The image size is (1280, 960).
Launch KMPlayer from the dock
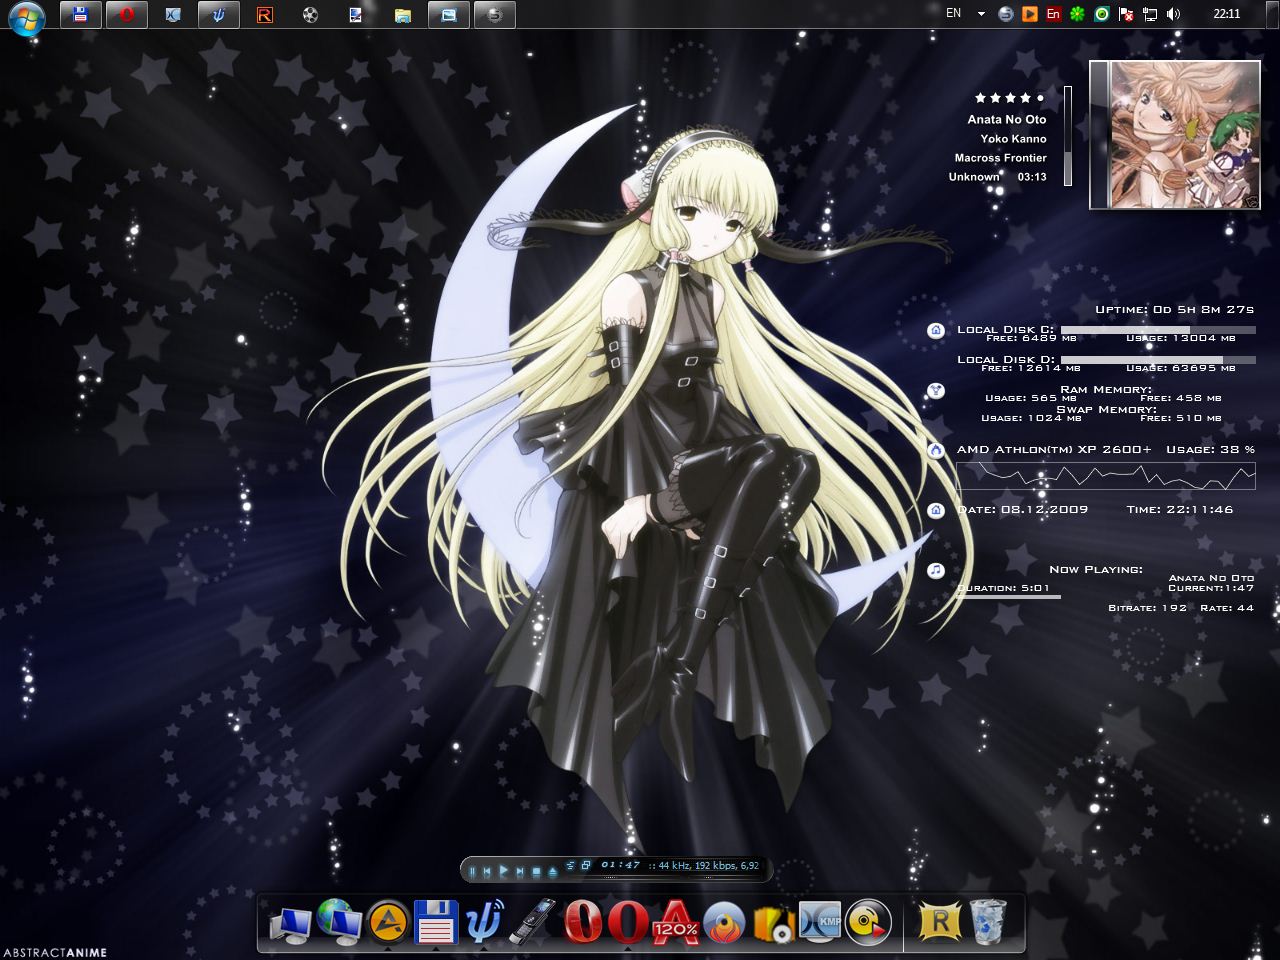point(820,922)
